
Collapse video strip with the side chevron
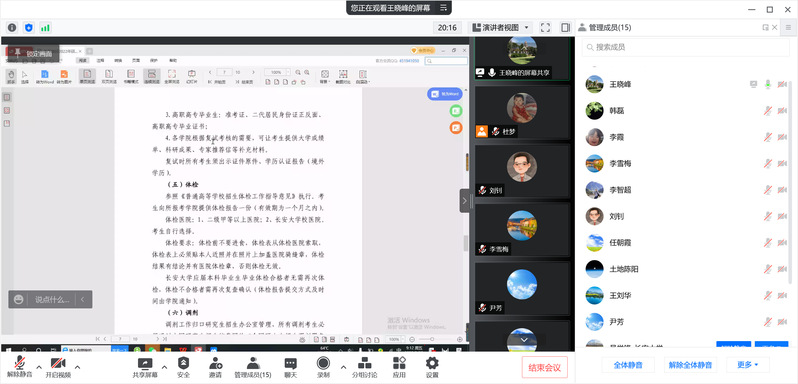click(464, 201)
